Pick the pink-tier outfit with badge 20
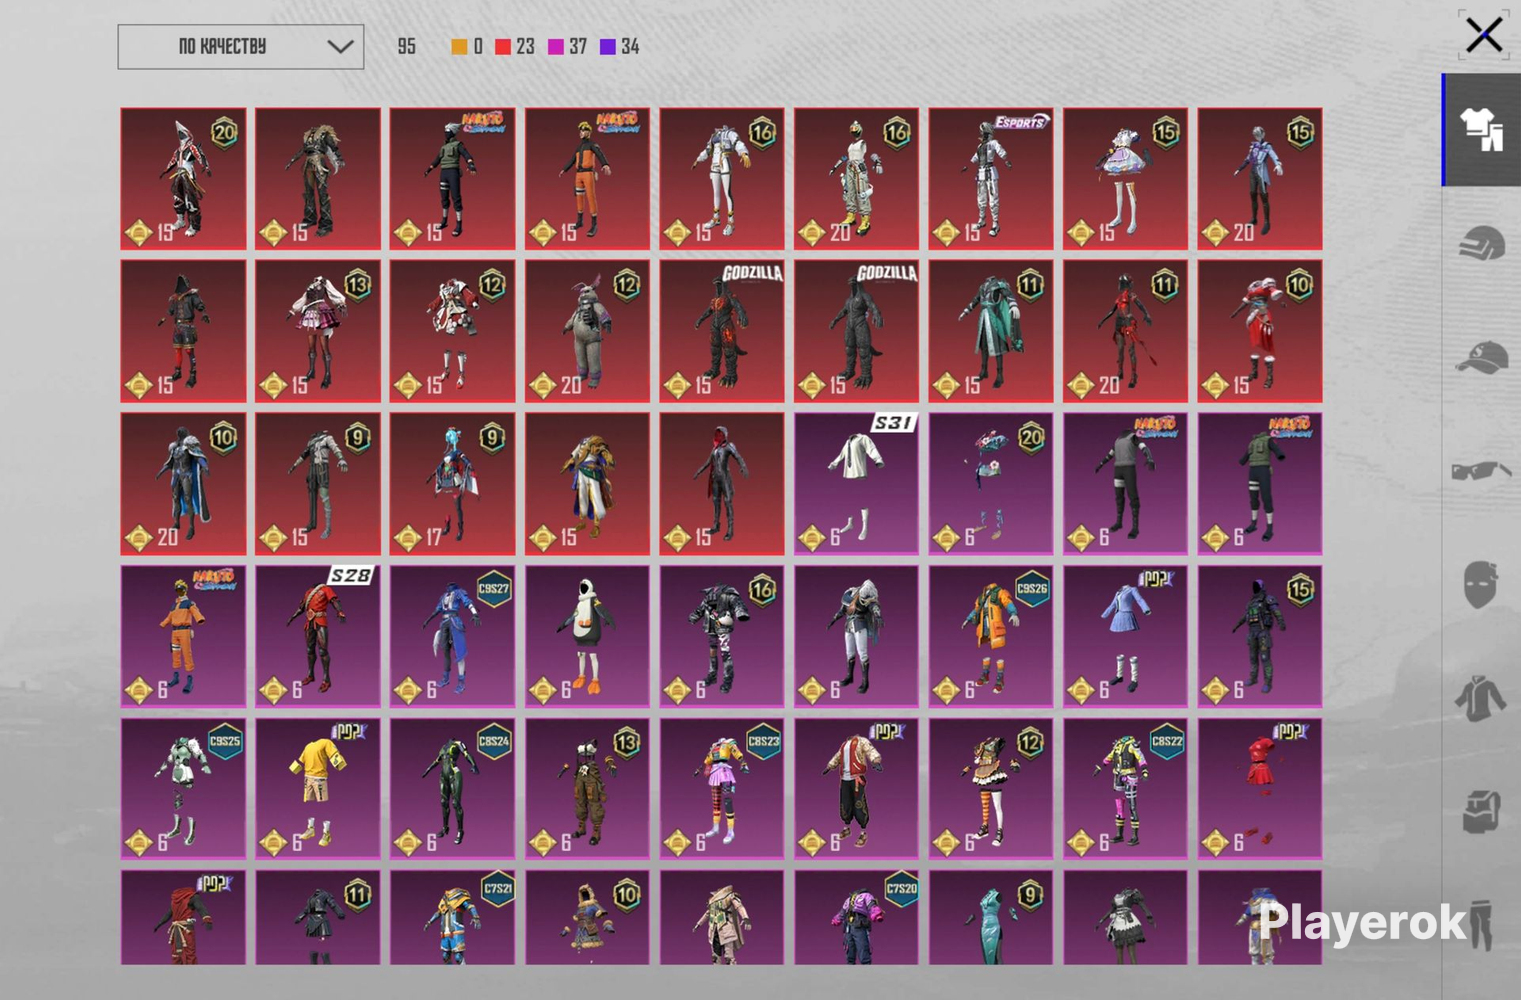Viewport: 1521px width, 1000px height. tap(991, 484)
